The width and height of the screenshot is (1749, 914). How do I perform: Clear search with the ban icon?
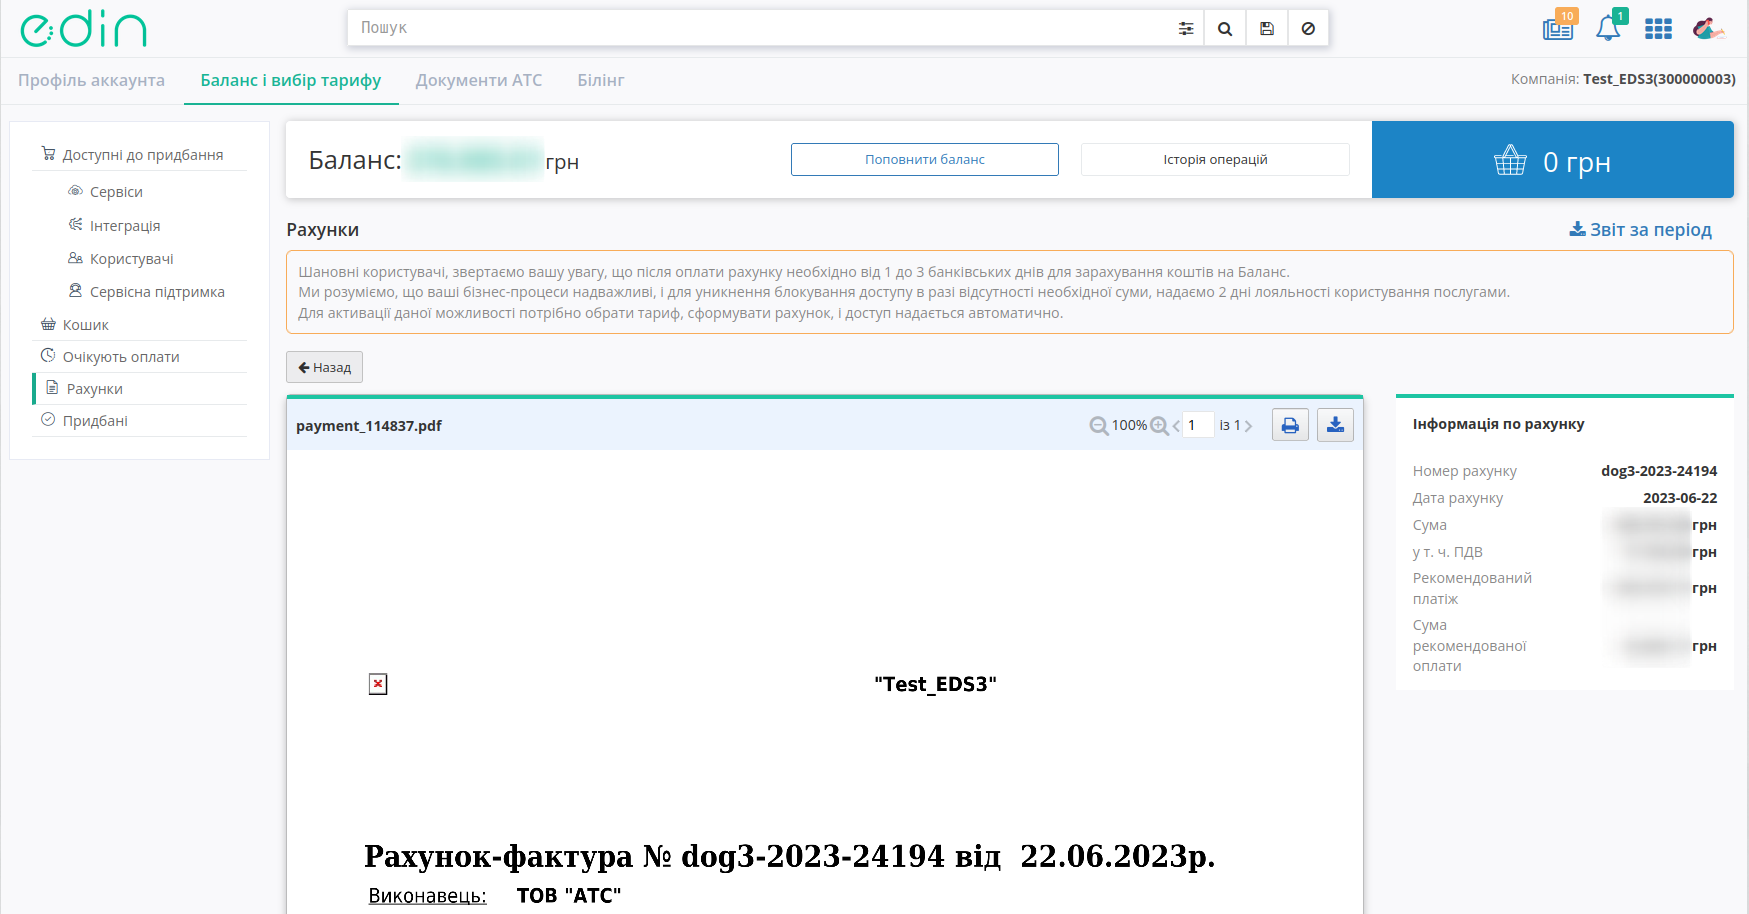1308,28
